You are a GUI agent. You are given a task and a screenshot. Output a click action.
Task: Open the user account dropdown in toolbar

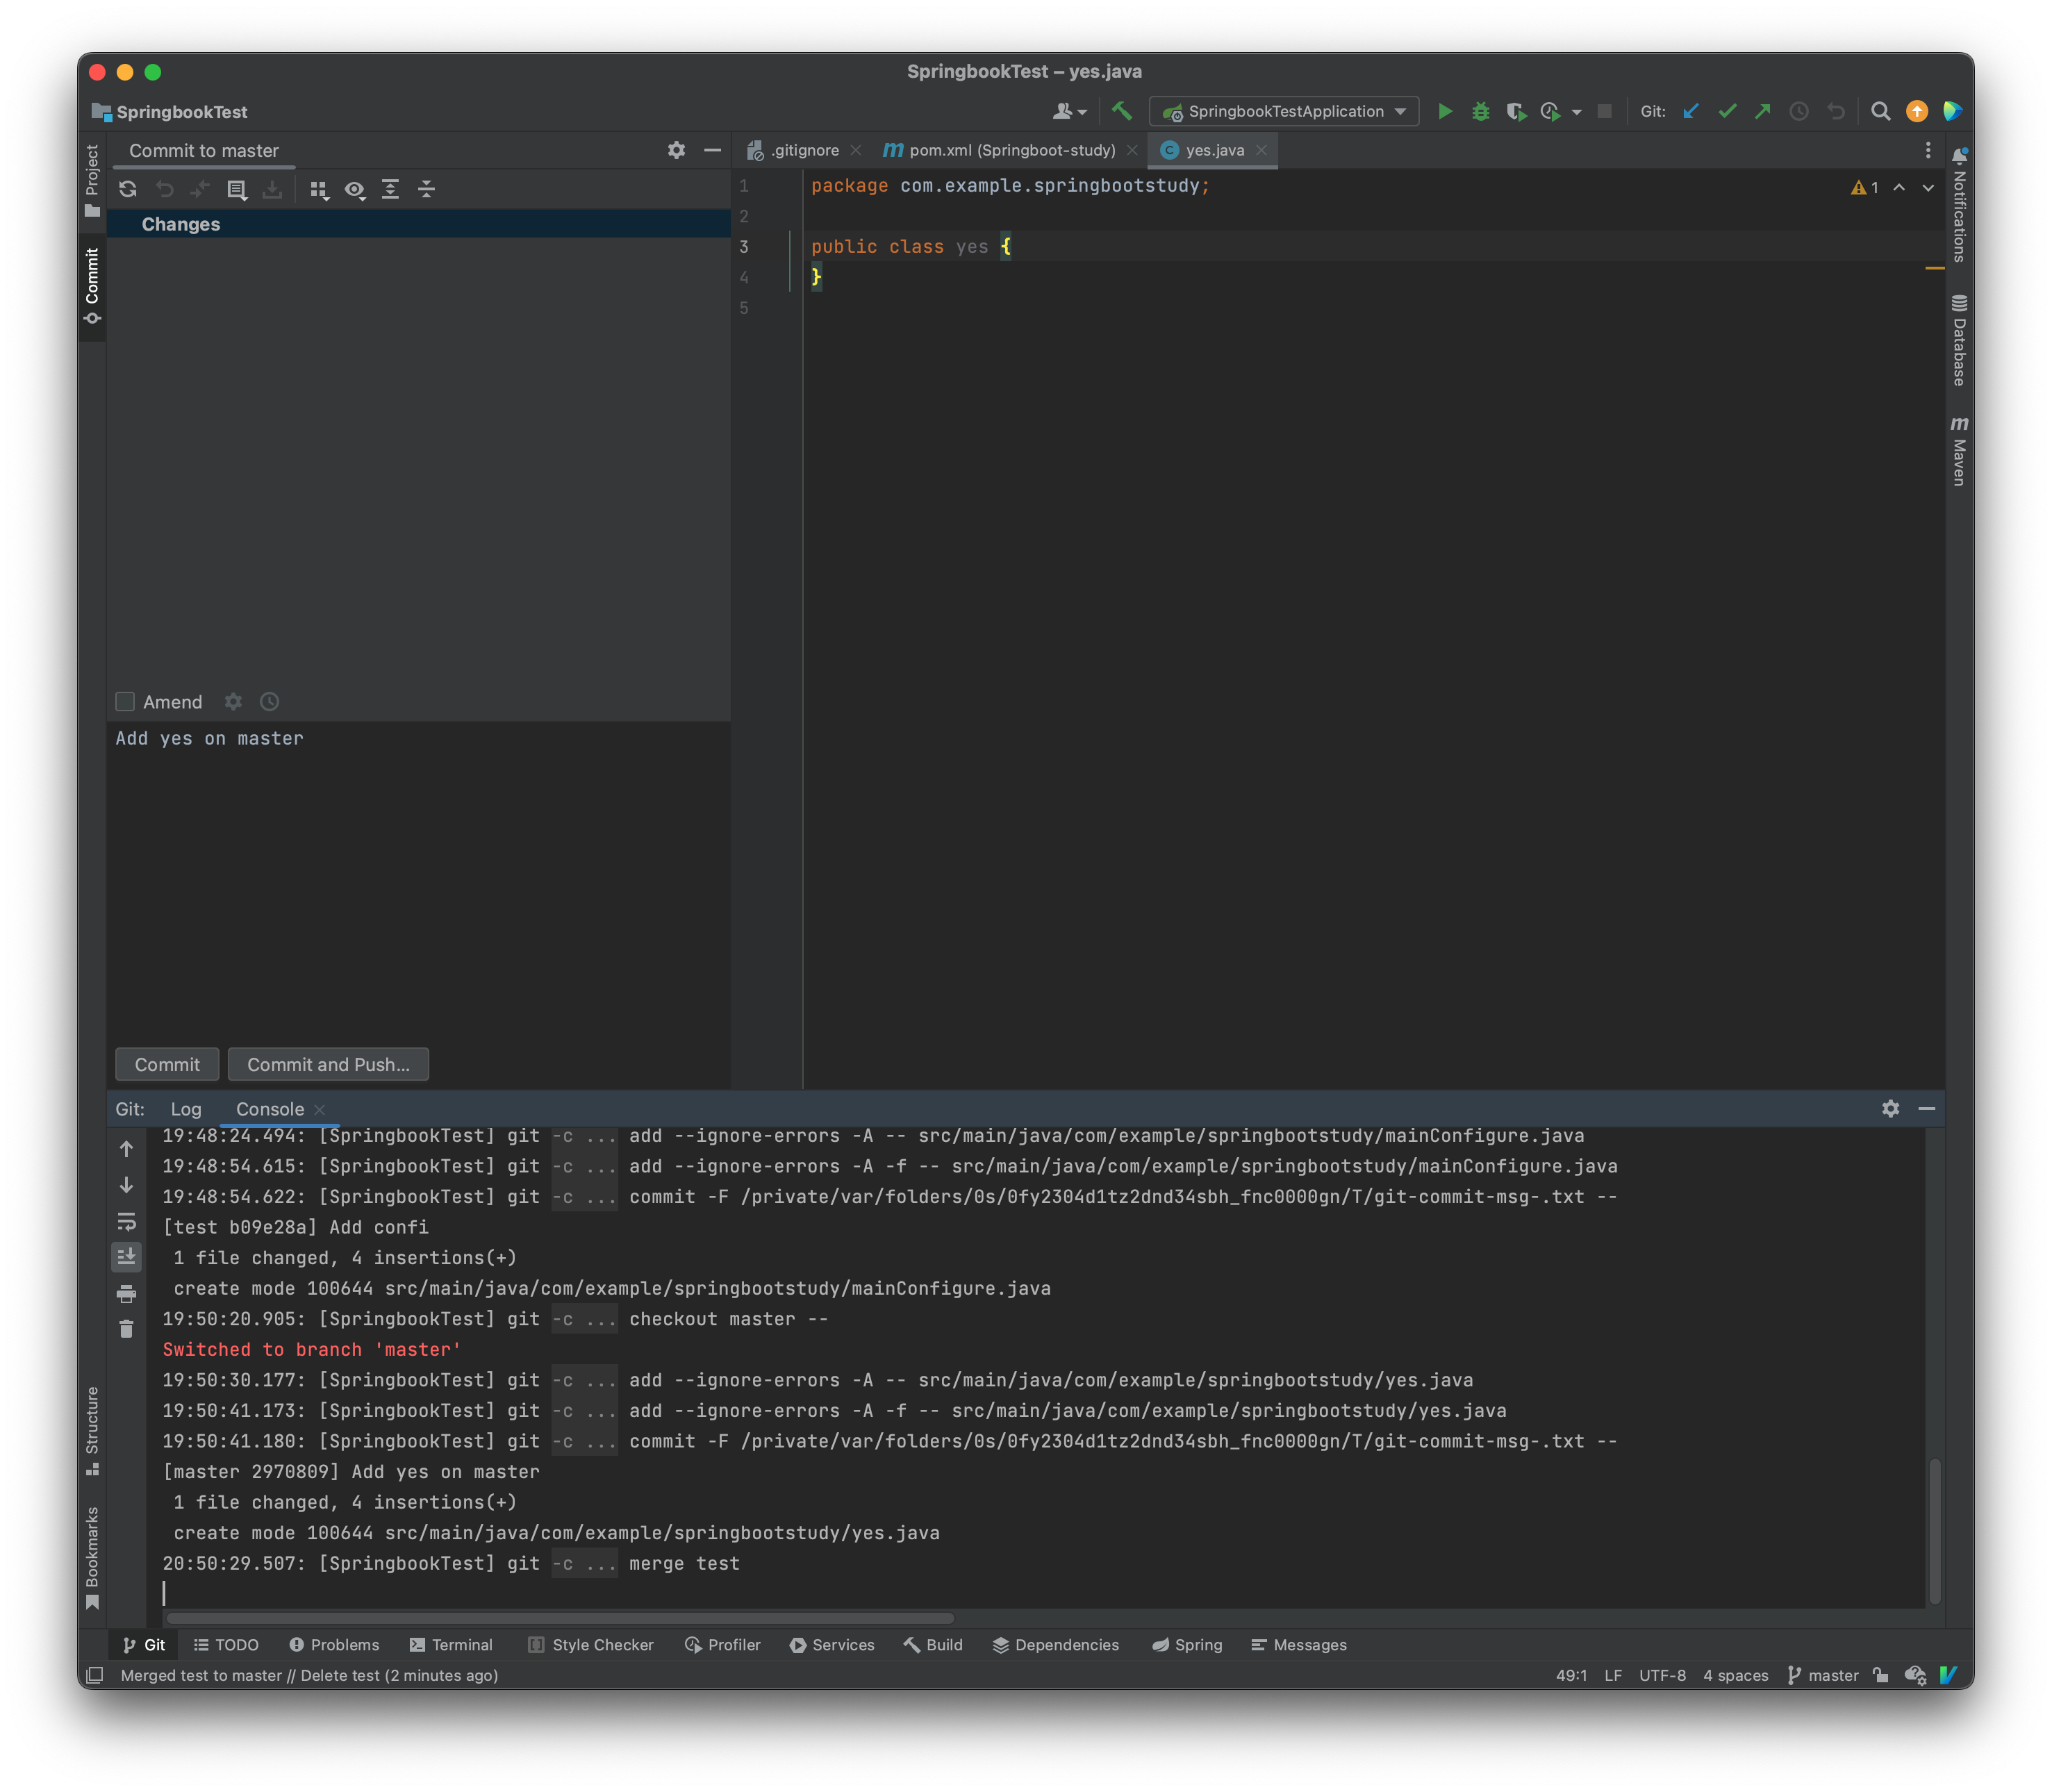tap(1069, 112)
